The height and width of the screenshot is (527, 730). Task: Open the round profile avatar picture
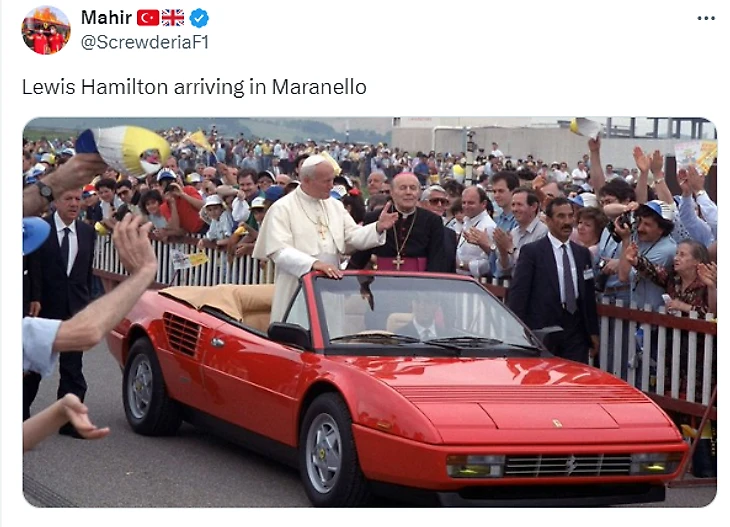(46, 30)
